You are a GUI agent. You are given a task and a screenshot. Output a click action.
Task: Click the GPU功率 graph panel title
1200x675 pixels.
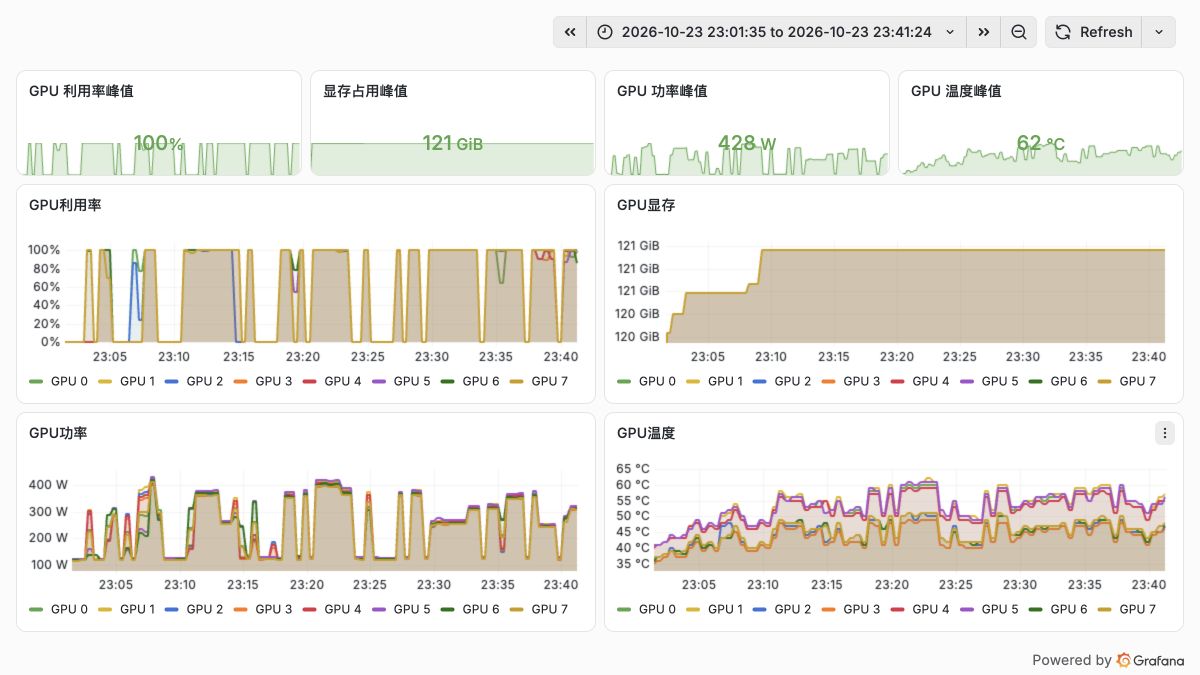coord(58,433)
